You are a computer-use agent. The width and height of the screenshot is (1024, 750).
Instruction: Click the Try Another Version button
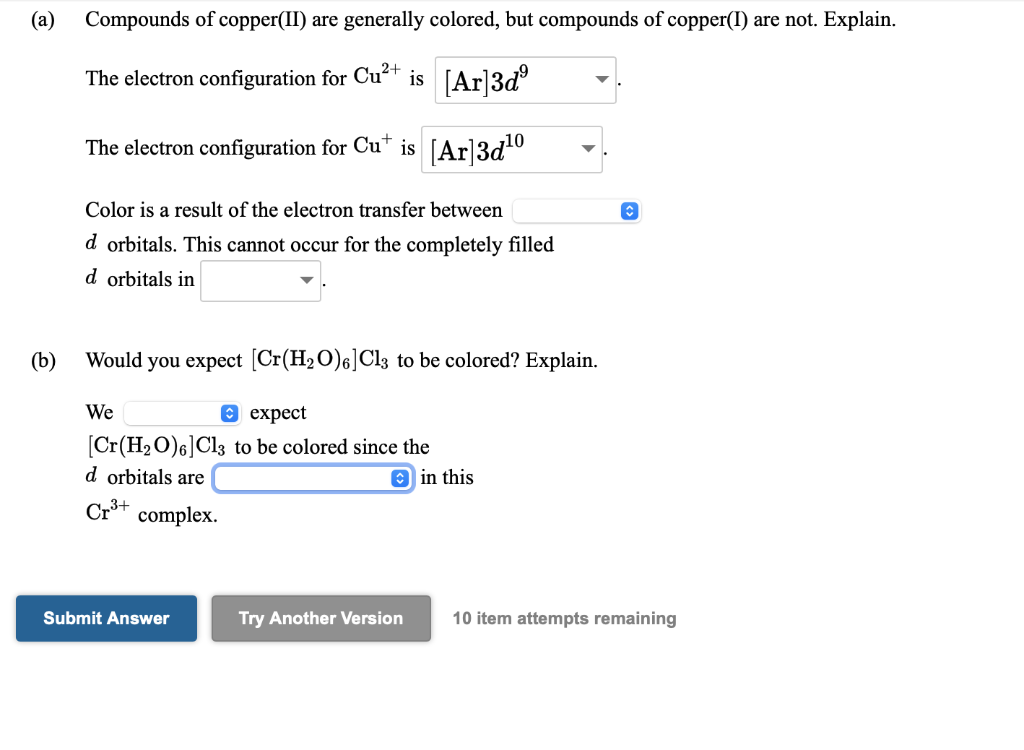coord(321,618)
